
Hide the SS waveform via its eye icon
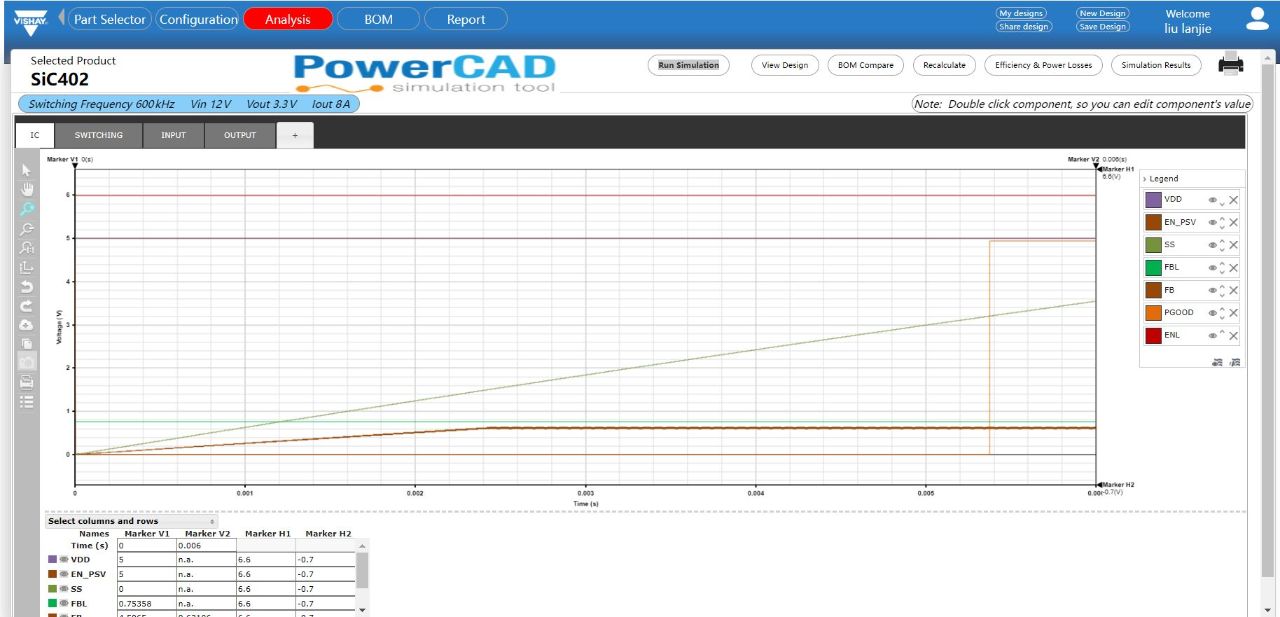[1213, 244]
